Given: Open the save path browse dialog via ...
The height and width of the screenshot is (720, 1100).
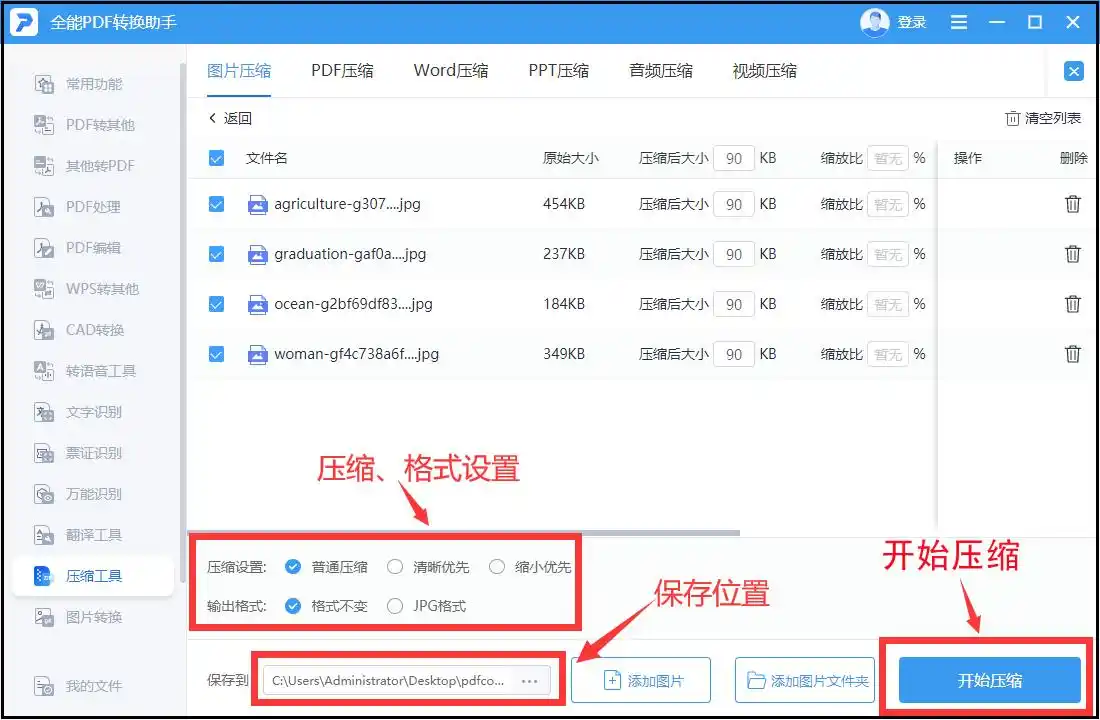Looking at the screenshot, I should [x=530, y=679].
